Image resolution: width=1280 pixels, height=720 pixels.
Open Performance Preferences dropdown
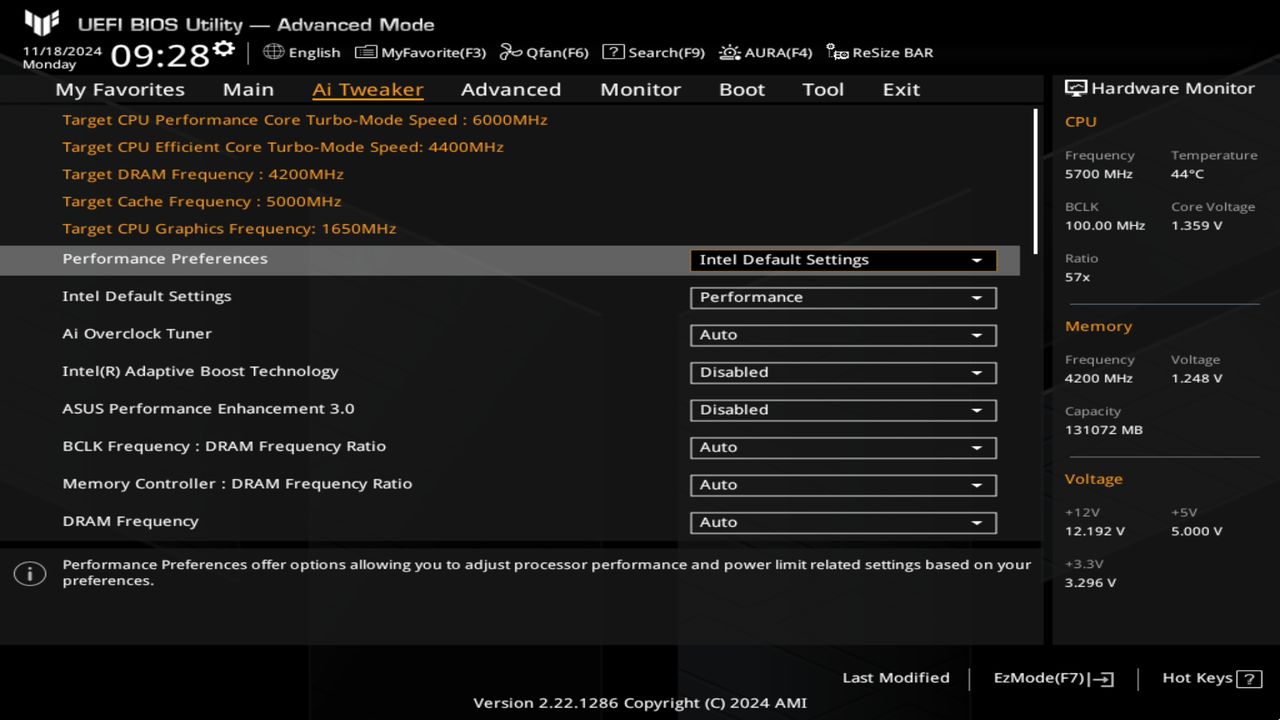coord(843,260)
